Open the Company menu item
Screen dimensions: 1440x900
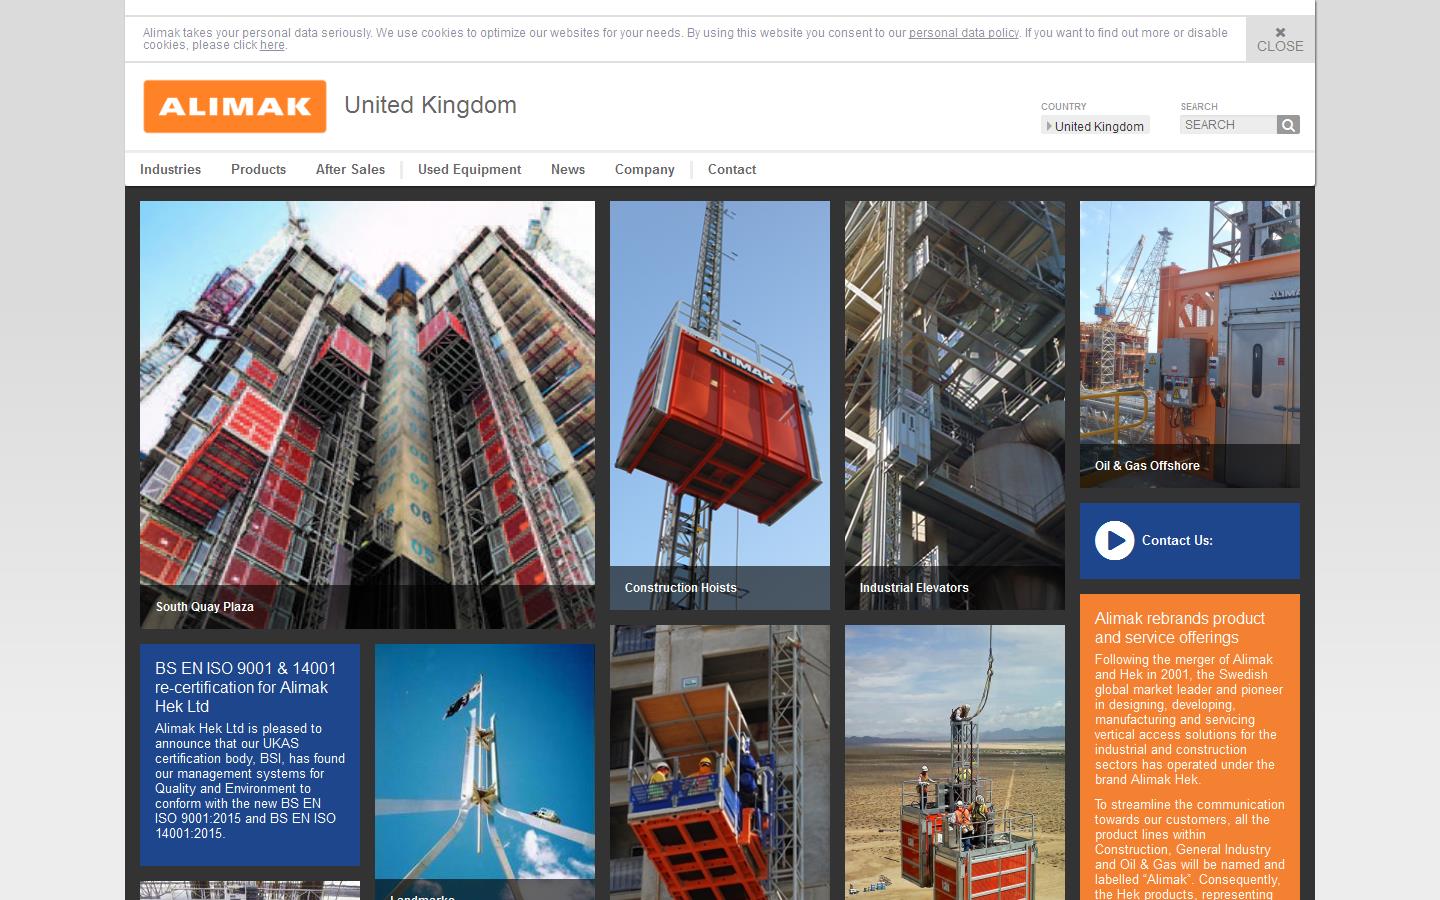tap(644, 169)
